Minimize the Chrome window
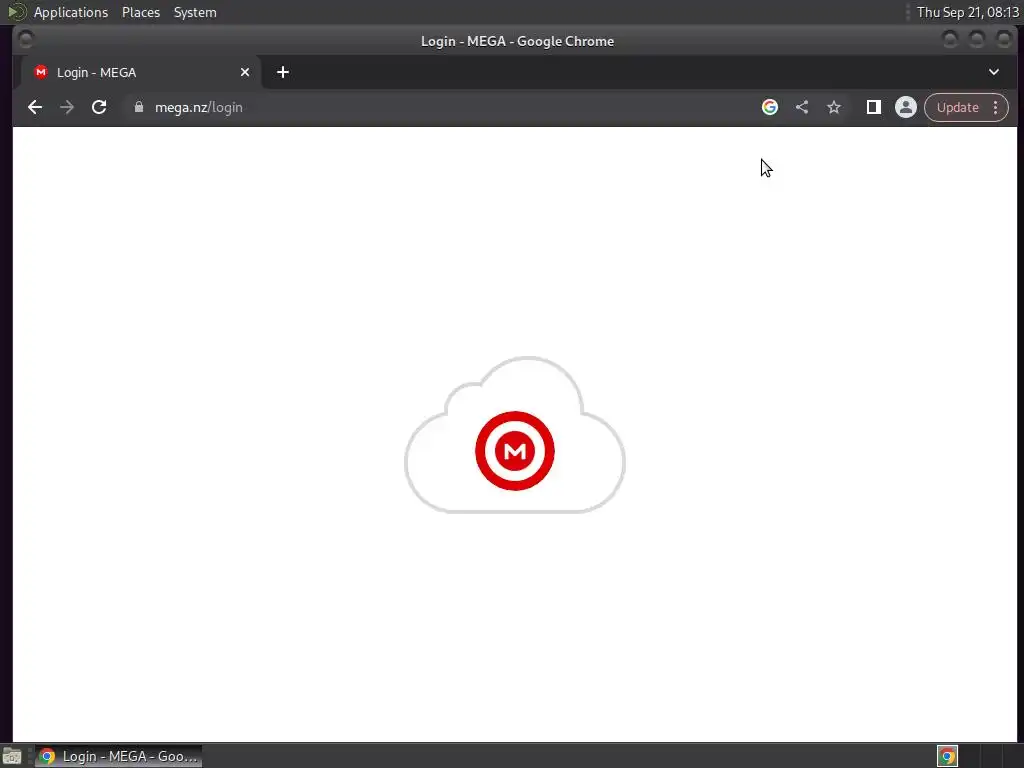Image resolution: width=1024 pixels, height=768 pixels. [950, 40]
